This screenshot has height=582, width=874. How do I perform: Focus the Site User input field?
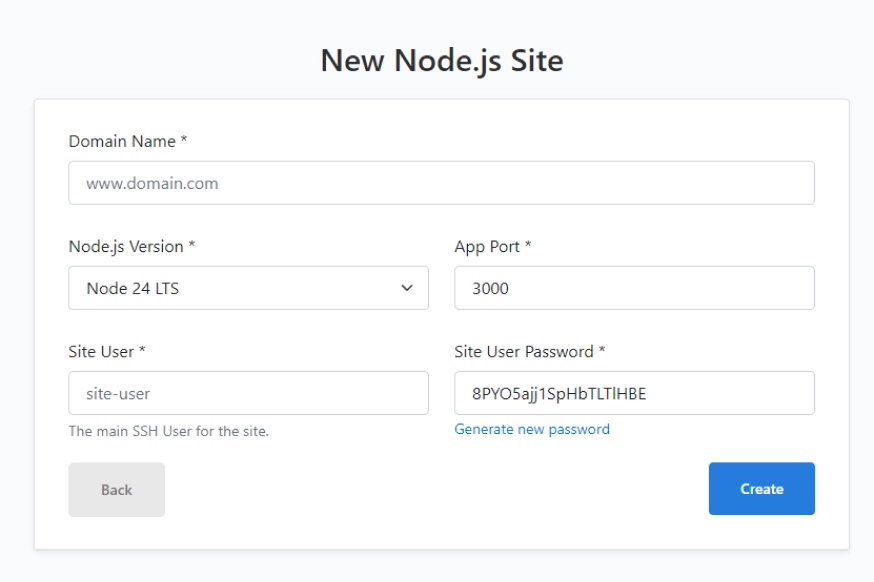249,393
